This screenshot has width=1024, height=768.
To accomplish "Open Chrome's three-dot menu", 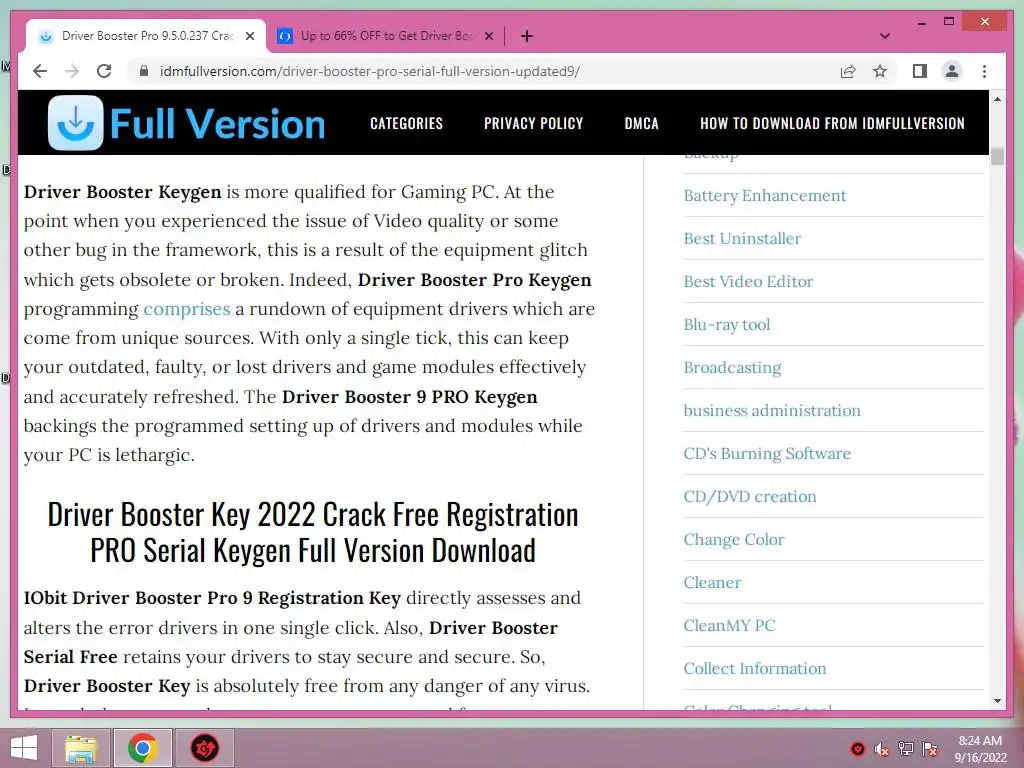I will [984, 71].
